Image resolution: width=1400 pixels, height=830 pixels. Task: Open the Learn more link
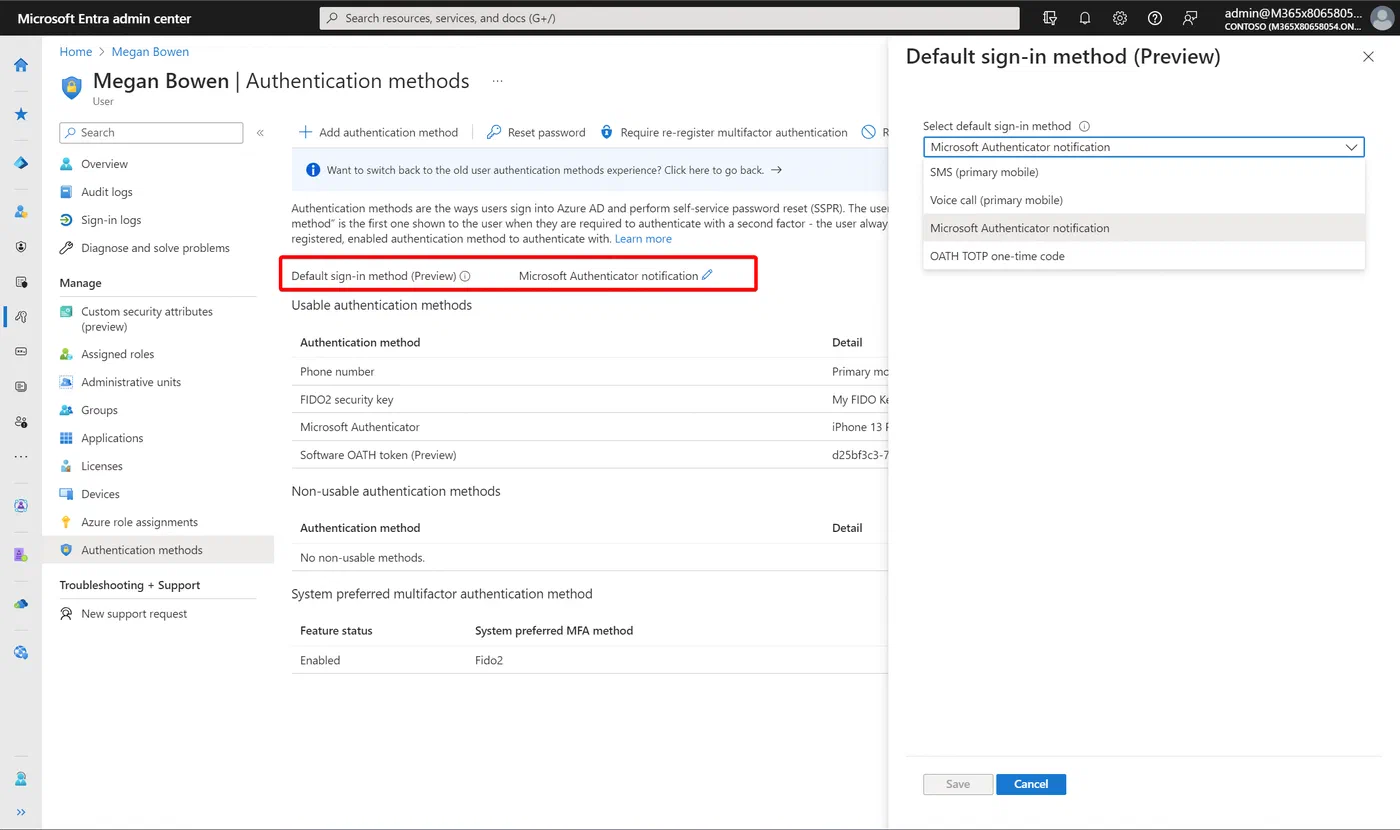(x=643, y=239)
